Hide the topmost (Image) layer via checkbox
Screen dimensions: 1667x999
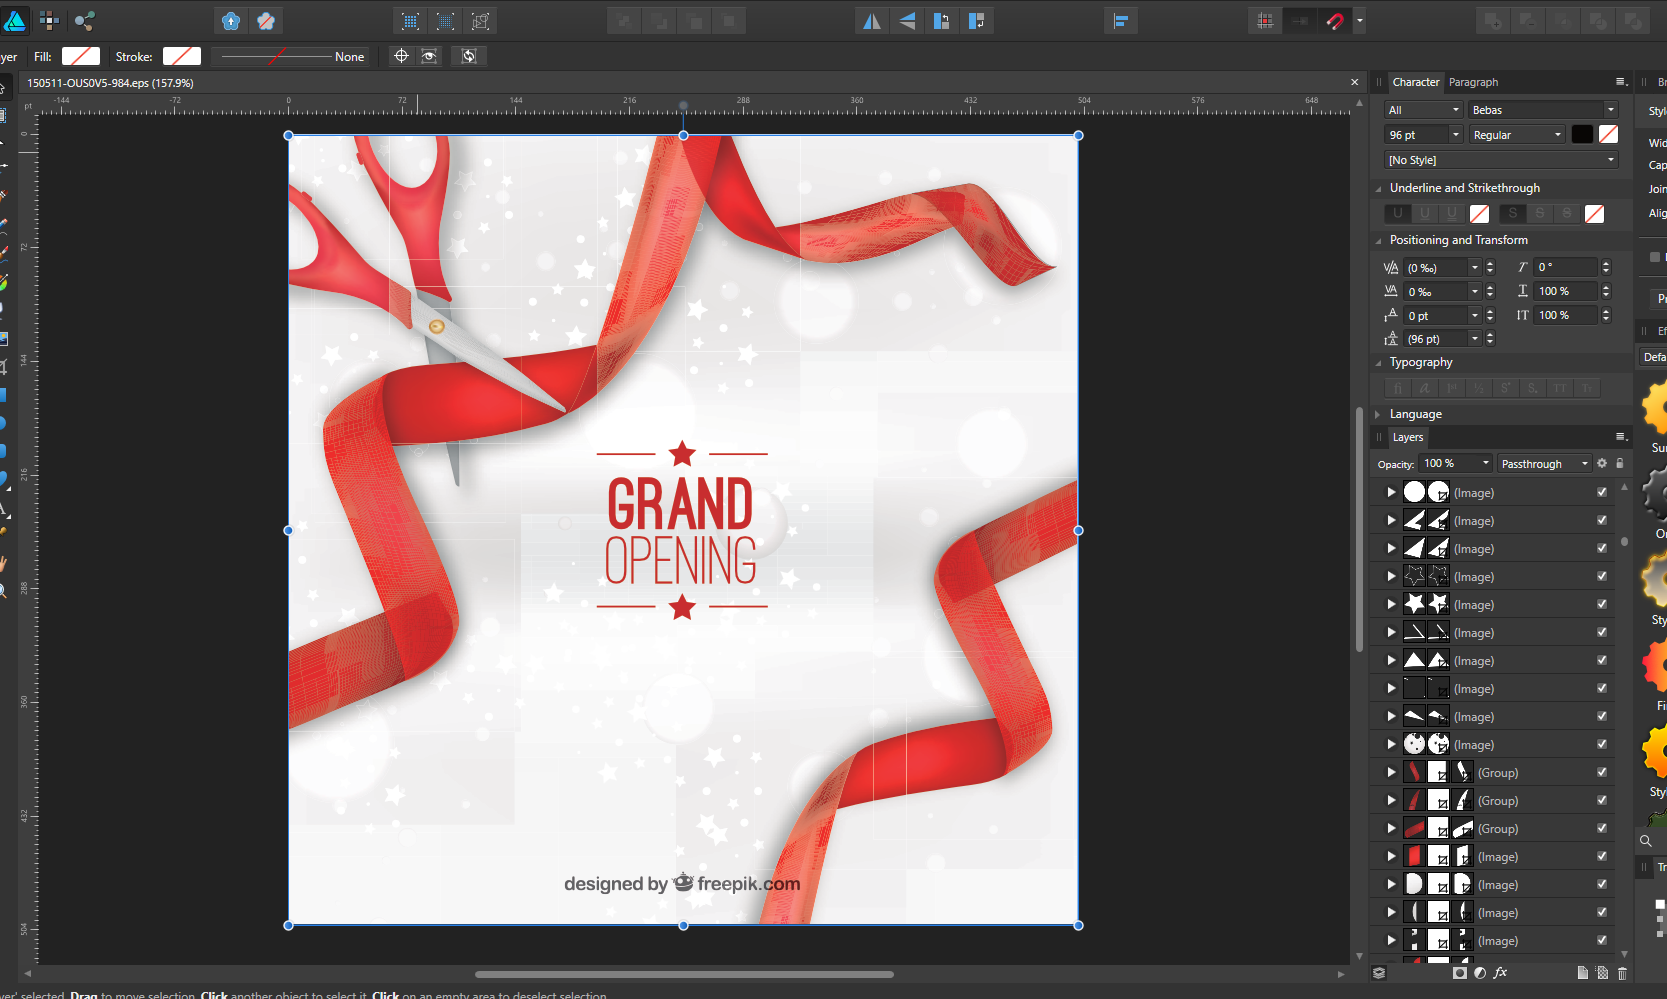(1601, 492)
